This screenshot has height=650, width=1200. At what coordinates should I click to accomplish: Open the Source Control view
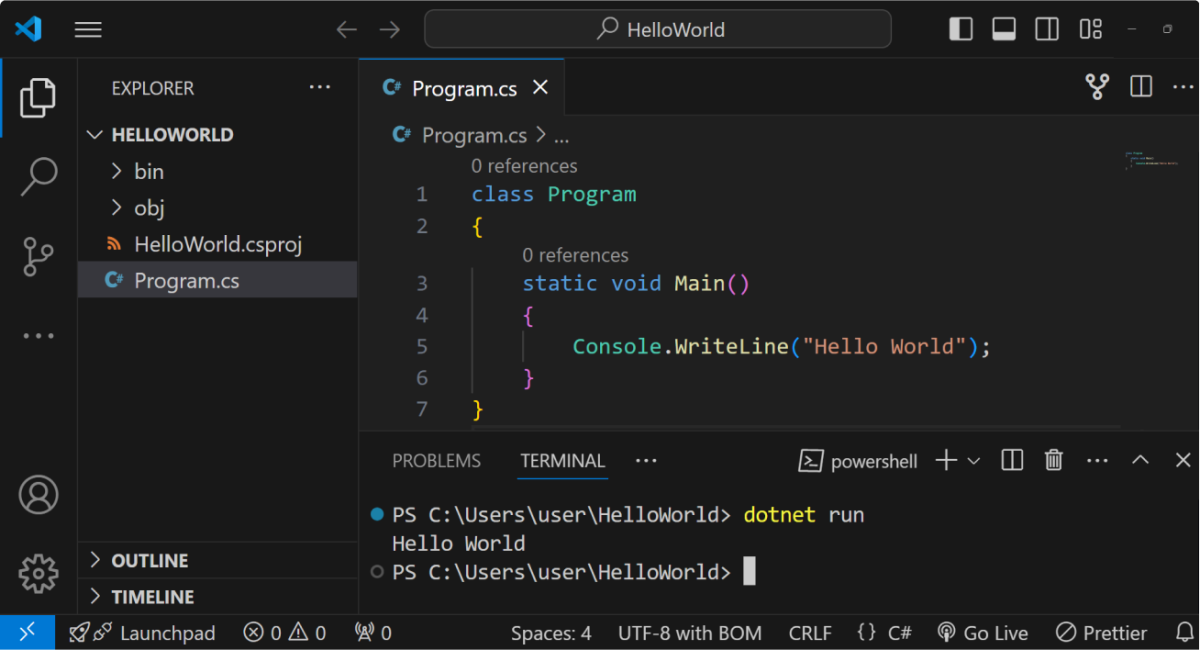point(38,256)
